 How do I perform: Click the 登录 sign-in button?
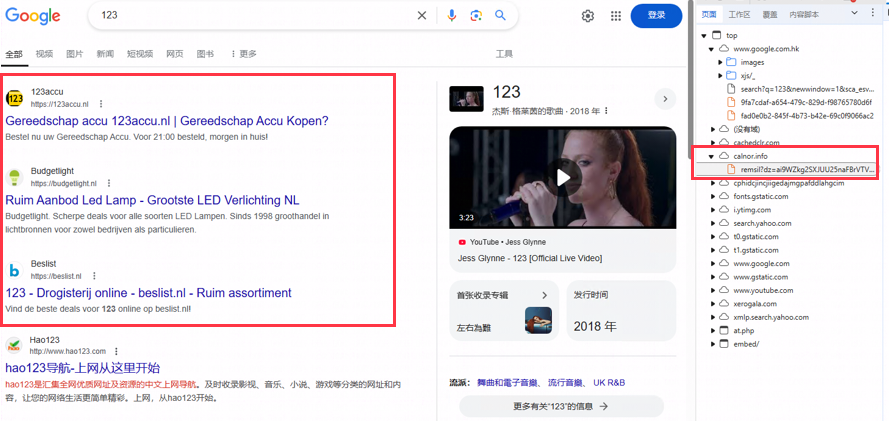pyautogui.click(x=657, y=16)
